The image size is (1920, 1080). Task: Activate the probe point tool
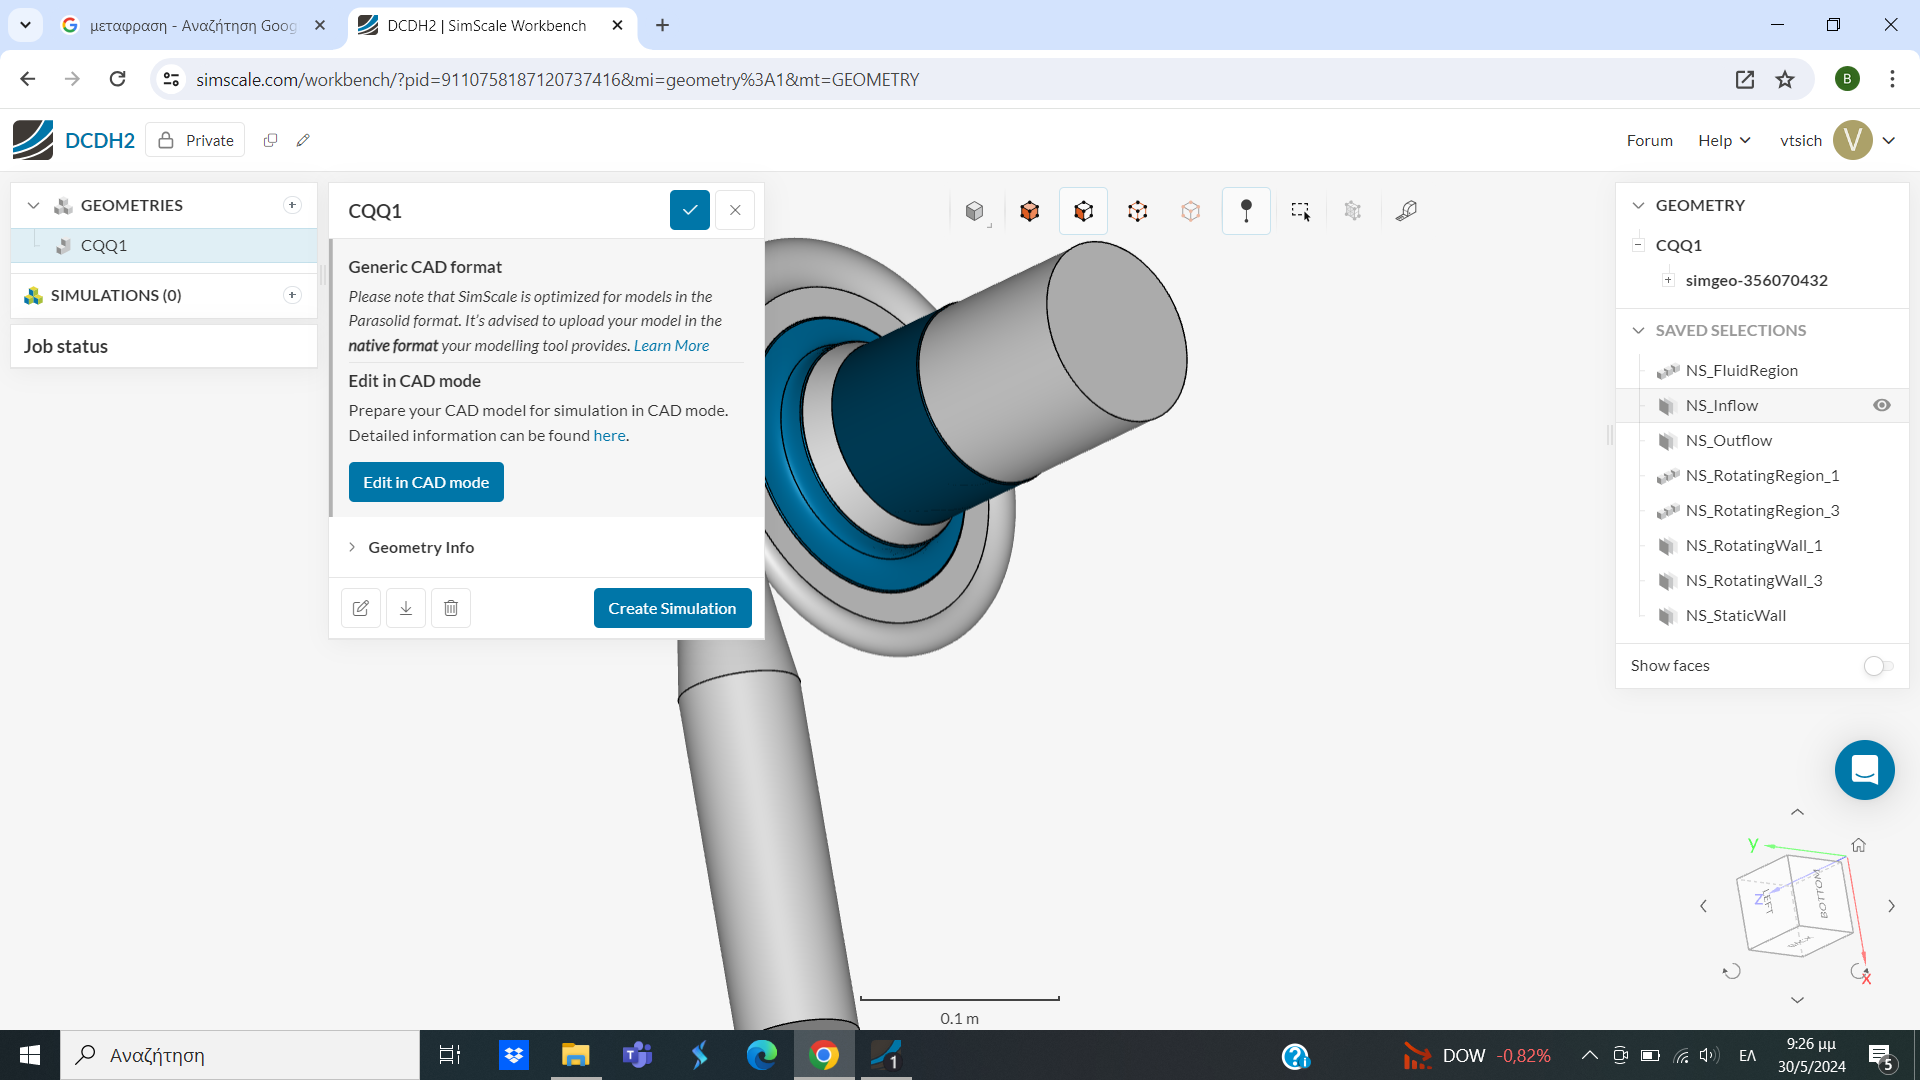1246,211
